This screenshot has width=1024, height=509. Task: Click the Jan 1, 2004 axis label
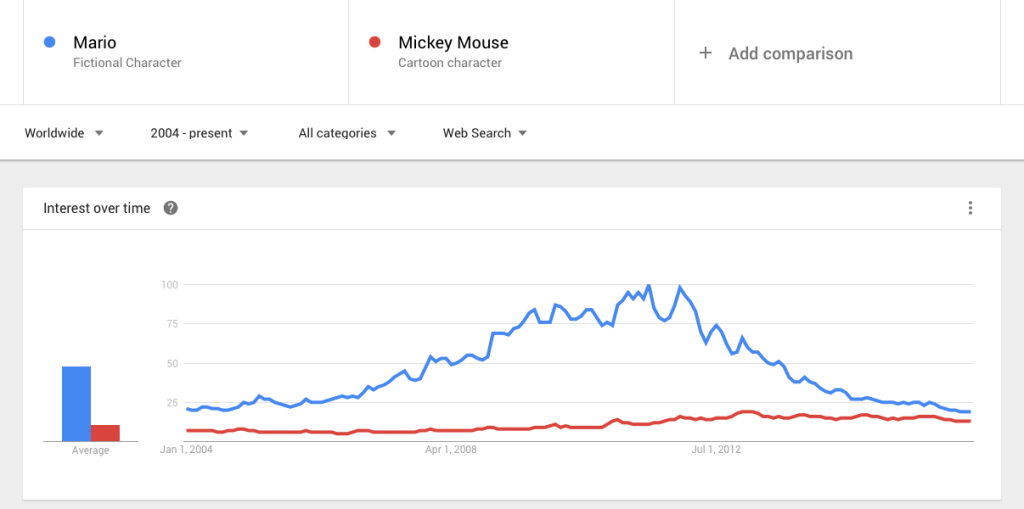(187, 450)
